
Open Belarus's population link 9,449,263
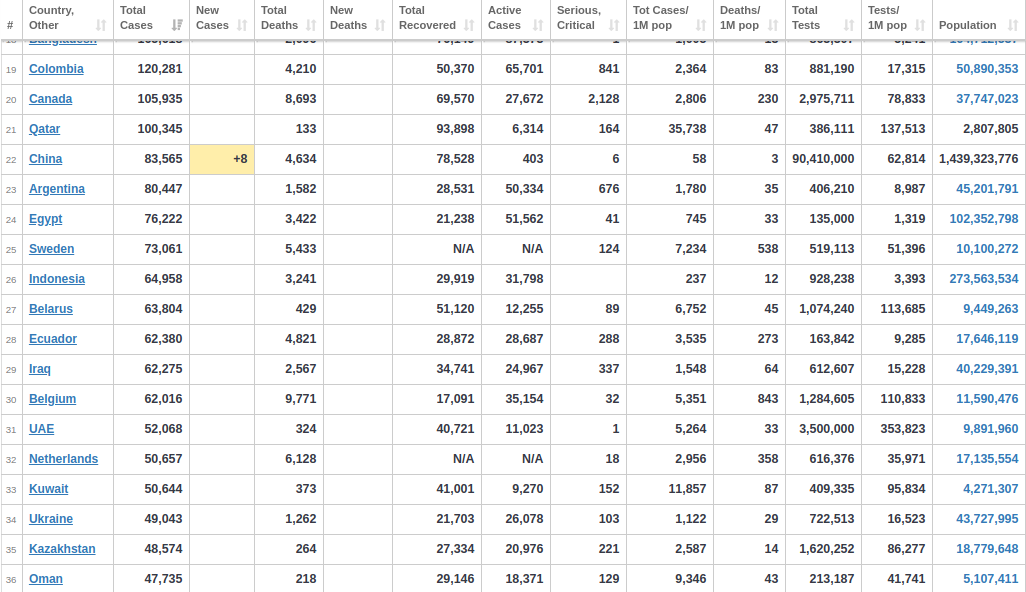point(991,309)
